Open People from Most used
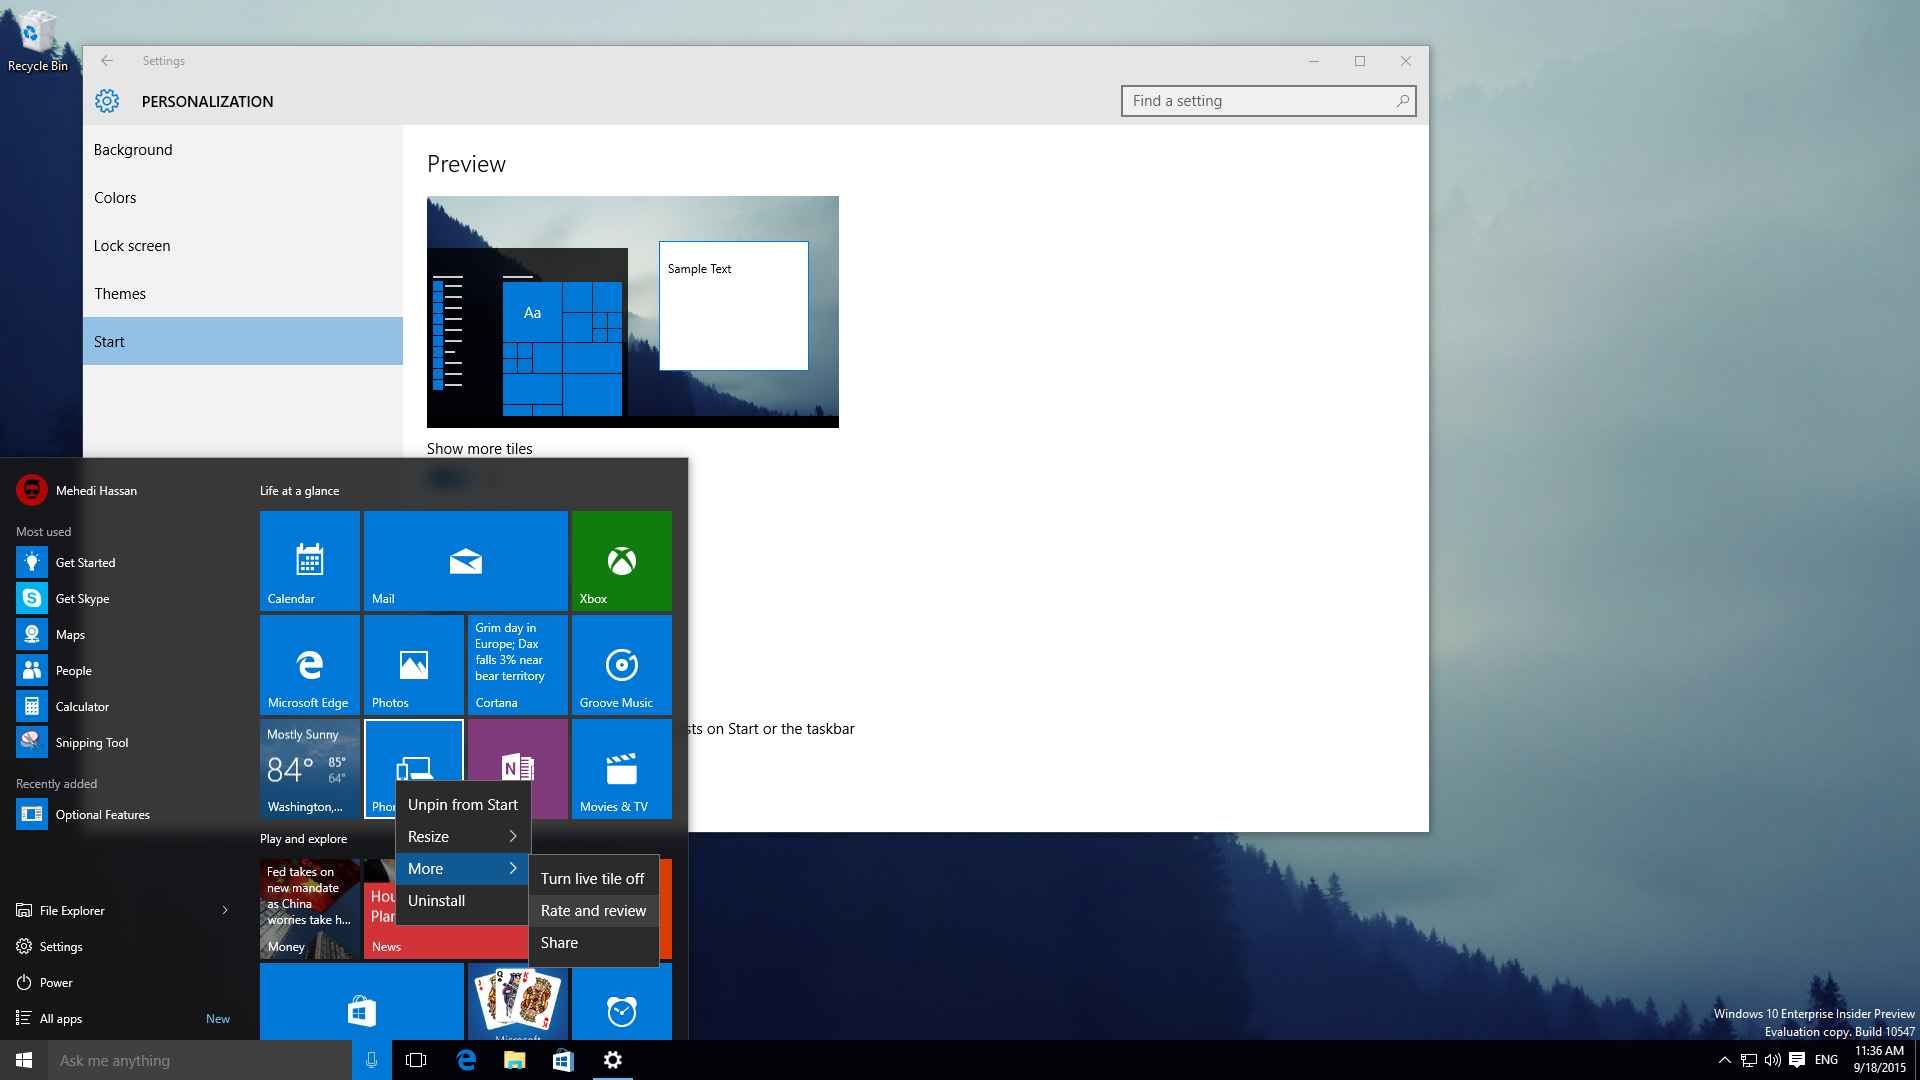Screen dimensions: 1920x1080 click(x=125, y=670)
